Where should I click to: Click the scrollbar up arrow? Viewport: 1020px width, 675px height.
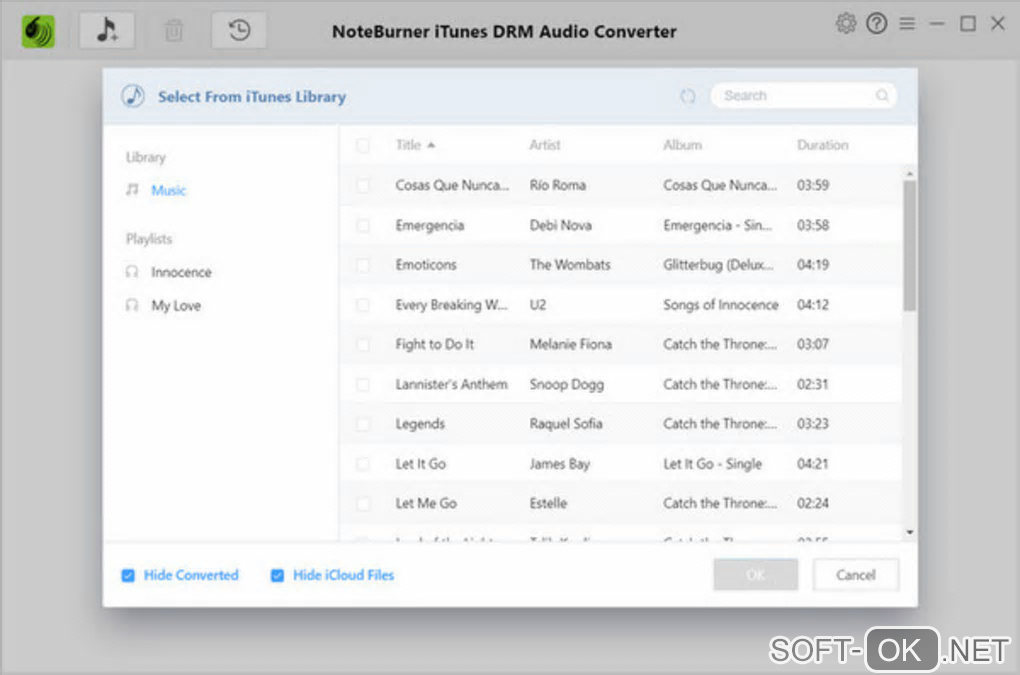point(909,174)
